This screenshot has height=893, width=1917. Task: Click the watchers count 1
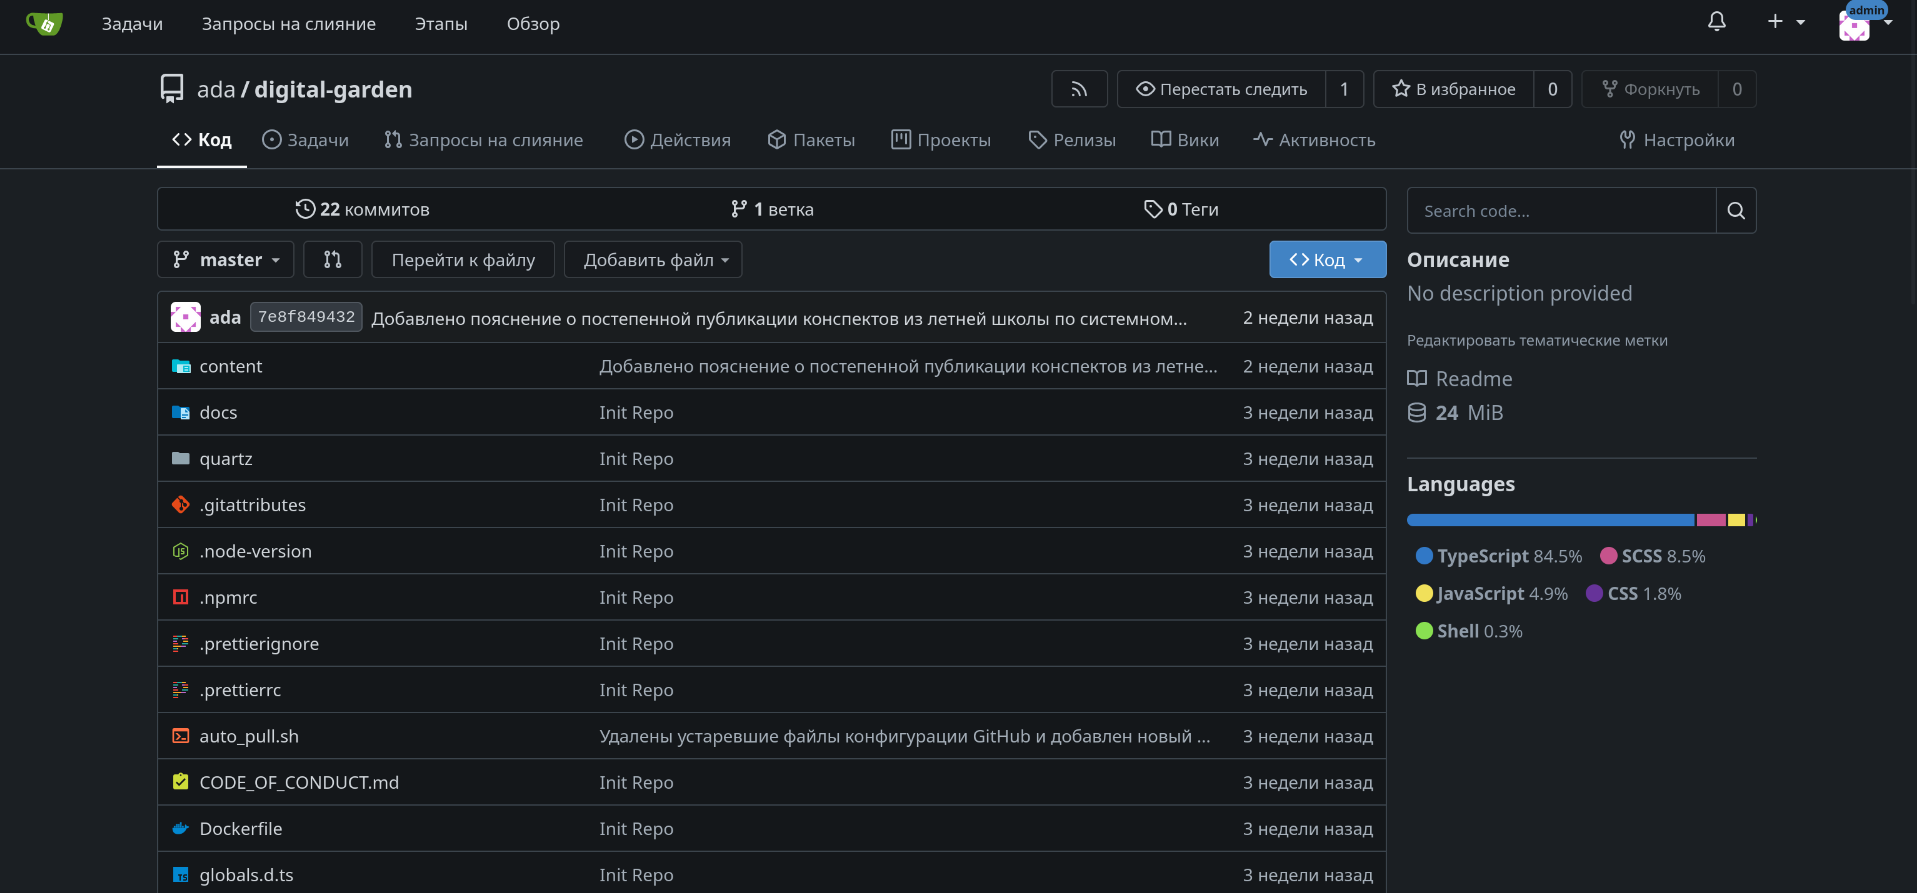pyautogui.click(x=1344, y=89)
